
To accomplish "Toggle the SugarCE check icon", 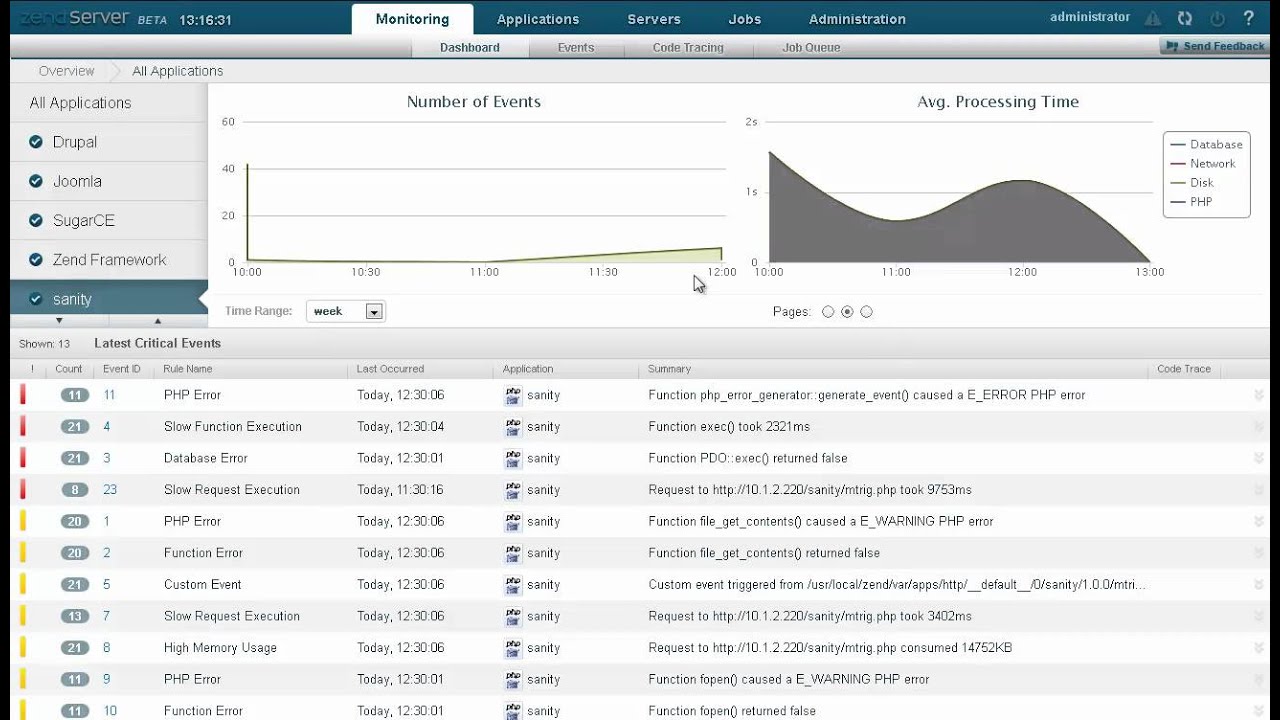I will pos(36,220).
